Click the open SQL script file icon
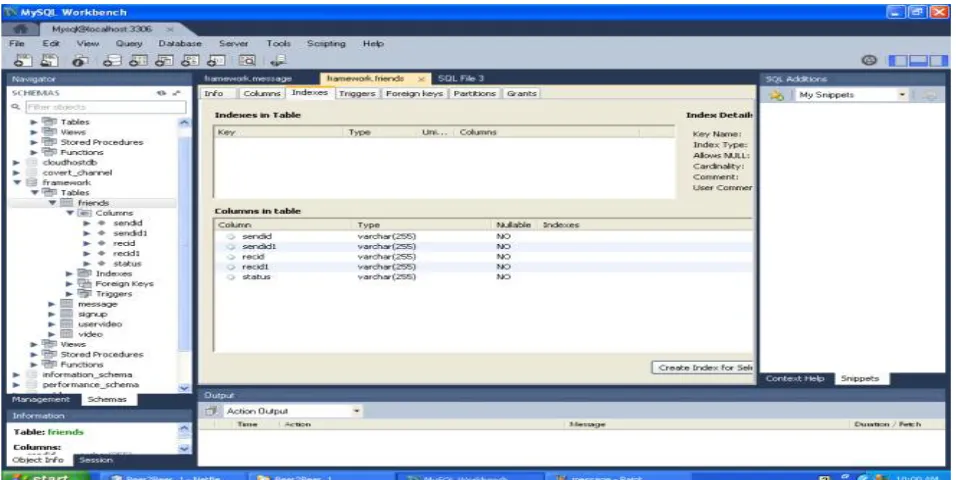Screen dimensions: 956x480 [x=49, y=60]
